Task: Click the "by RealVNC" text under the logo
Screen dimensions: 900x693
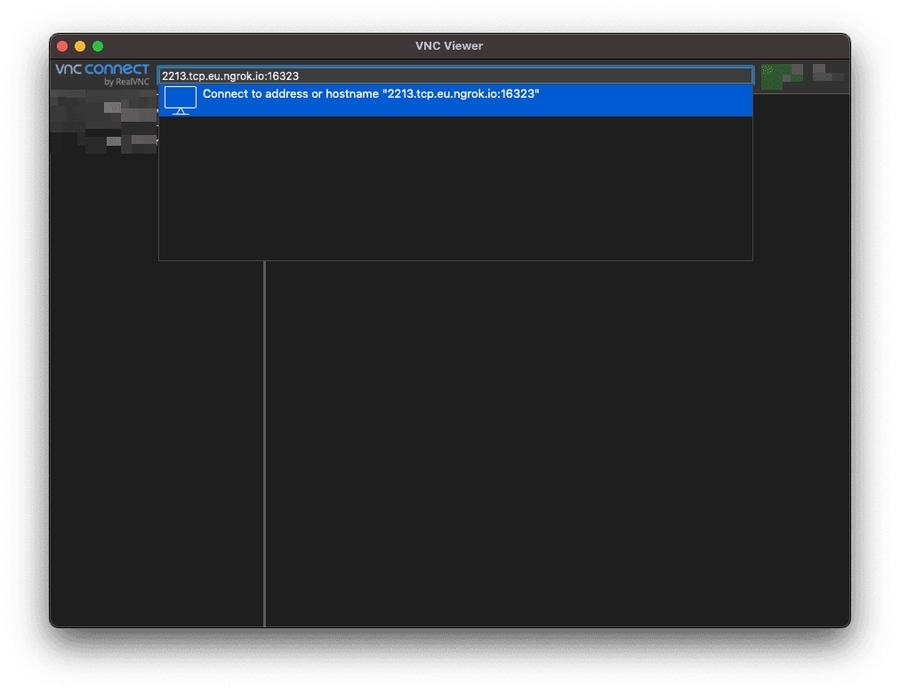Action: click(126, 82)
